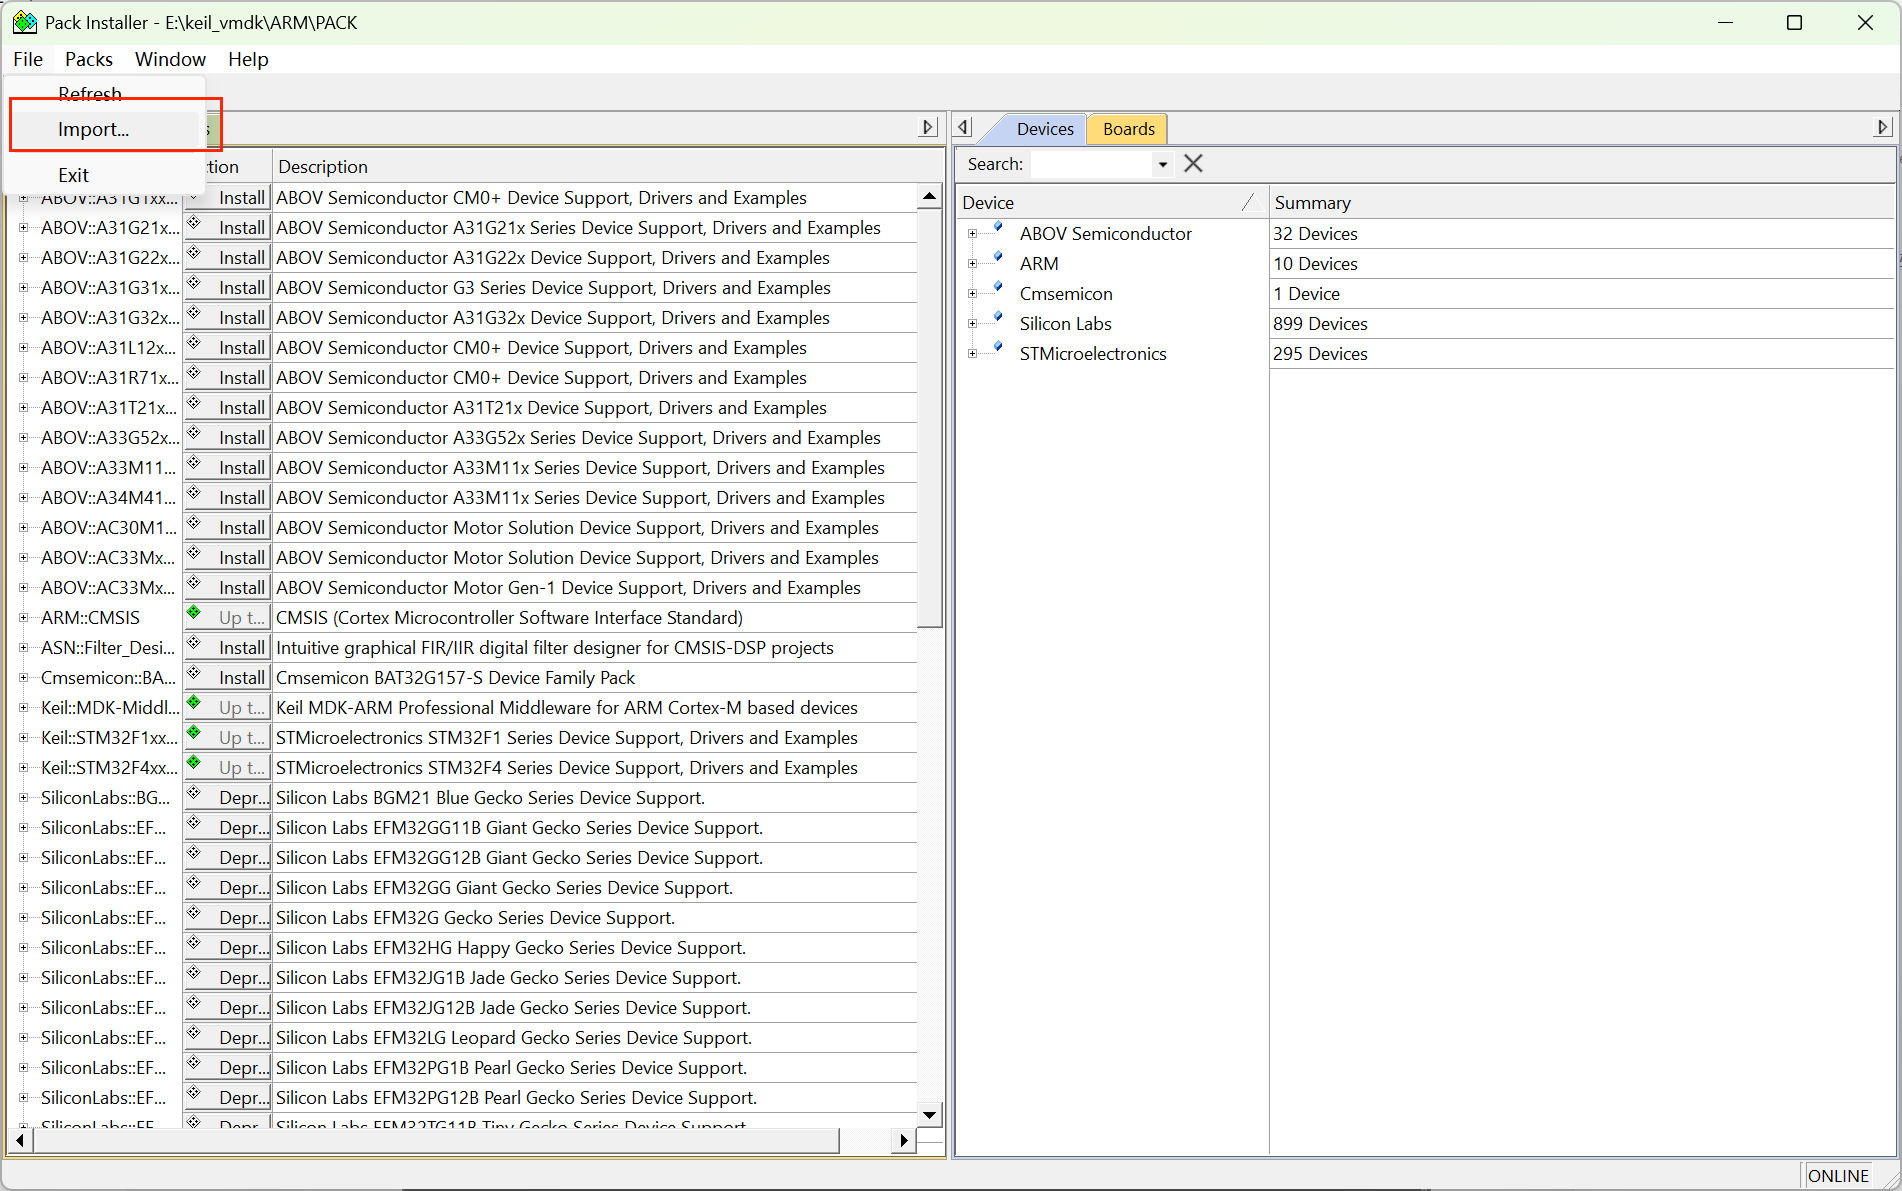Switch to the Boards tab
The height and width of the screenshot is (1191, 1902).
click(1129, 129)
